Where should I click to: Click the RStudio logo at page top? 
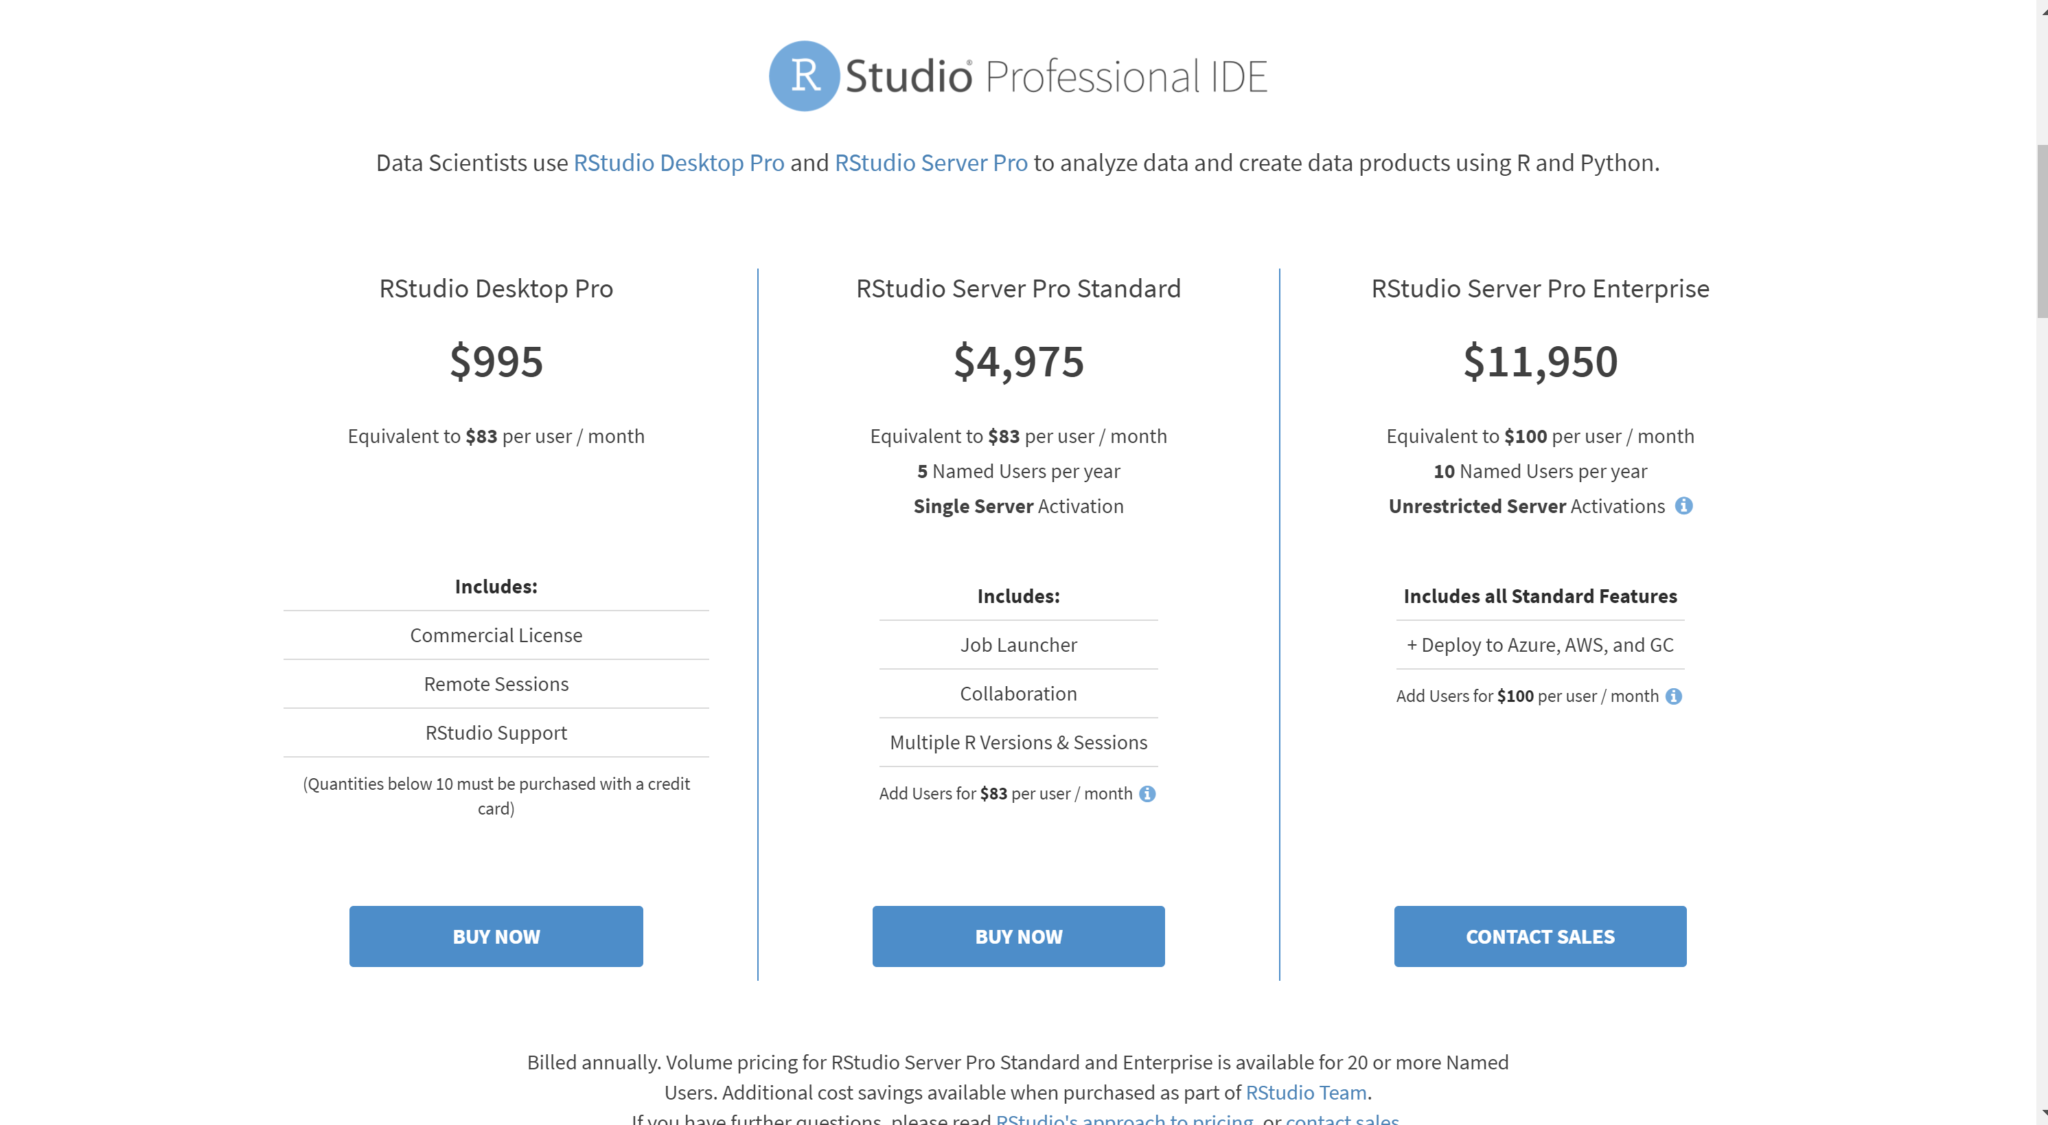1018,76
